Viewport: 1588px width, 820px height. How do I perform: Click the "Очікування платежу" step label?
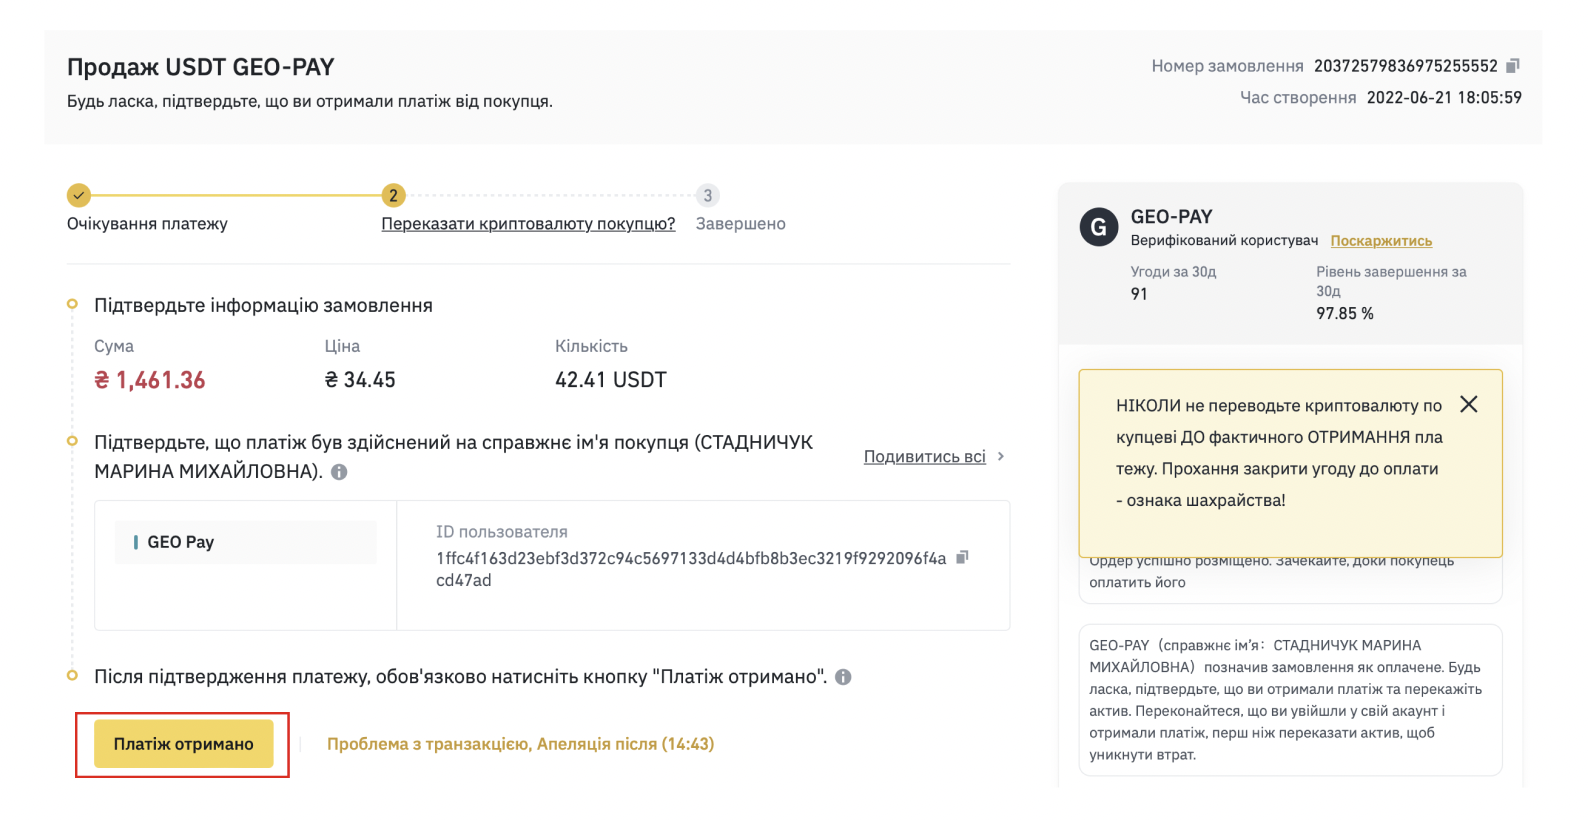[147, 224]
